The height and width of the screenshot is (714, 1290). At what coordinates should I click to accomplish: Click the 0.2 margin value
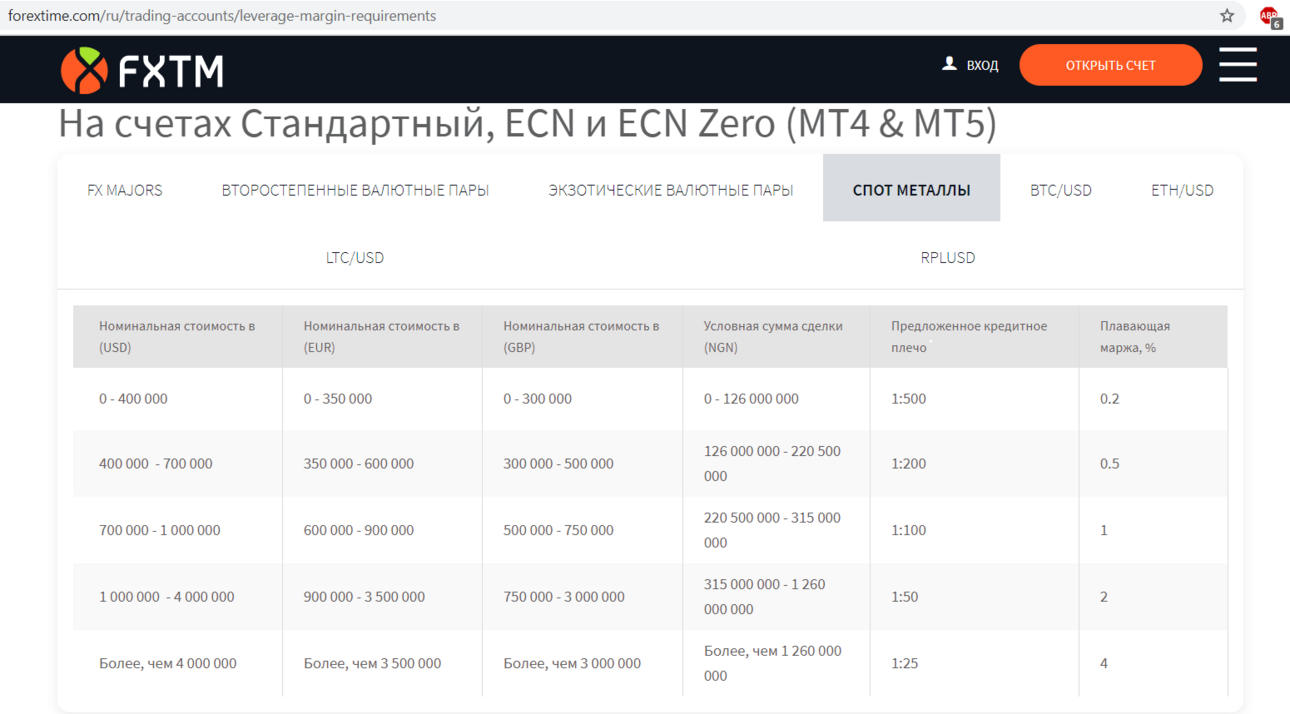click(x=1110, y=399)
